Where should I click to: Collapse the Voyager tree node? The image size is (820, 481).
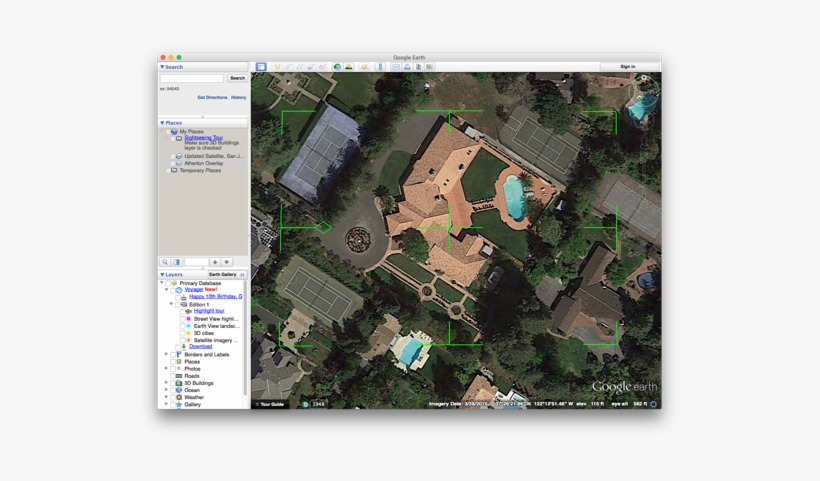click(166, 289)
